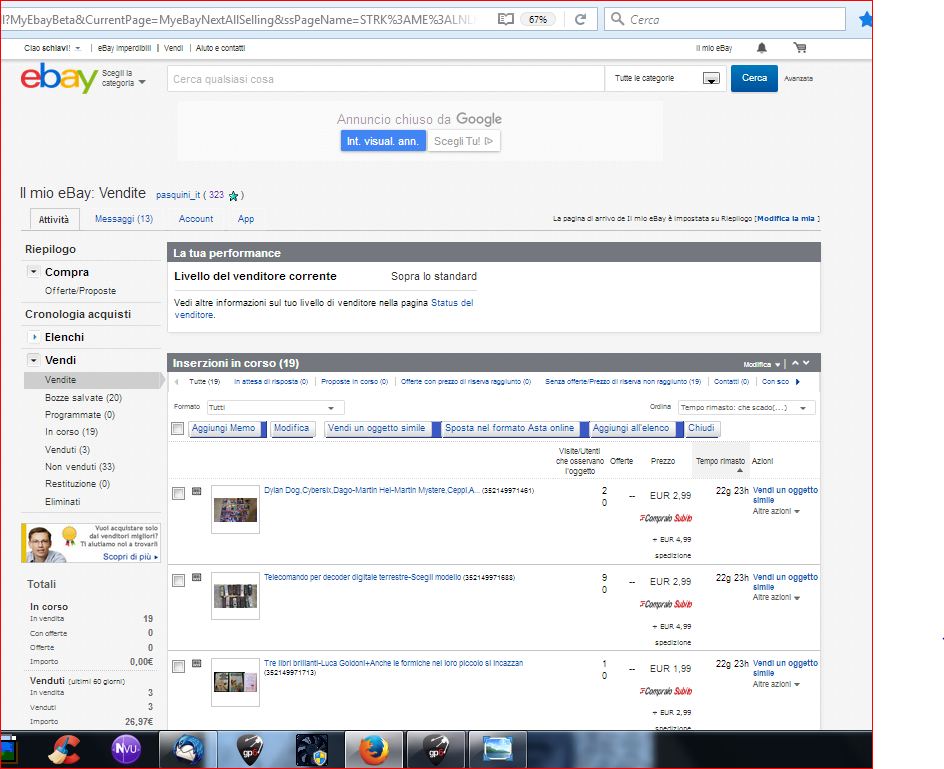The height and width of the screenshot is (769, 944).
Task: Launch Nvu editor from the taskbar
Action: [126, 750]
